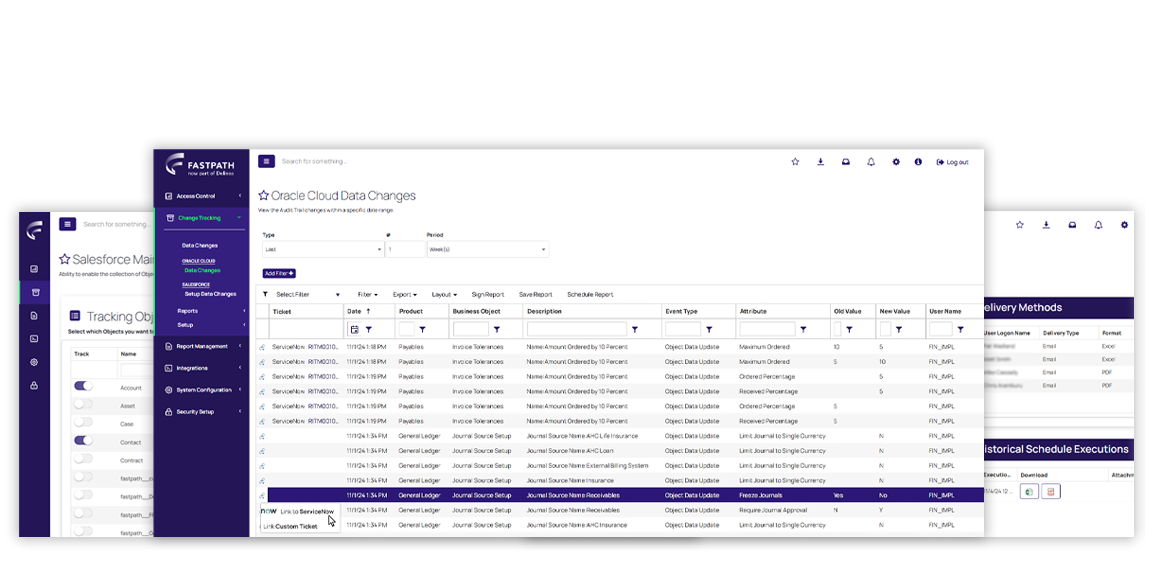Choose Link Custom Ticket in the popup menu

[x=291, y=526]
